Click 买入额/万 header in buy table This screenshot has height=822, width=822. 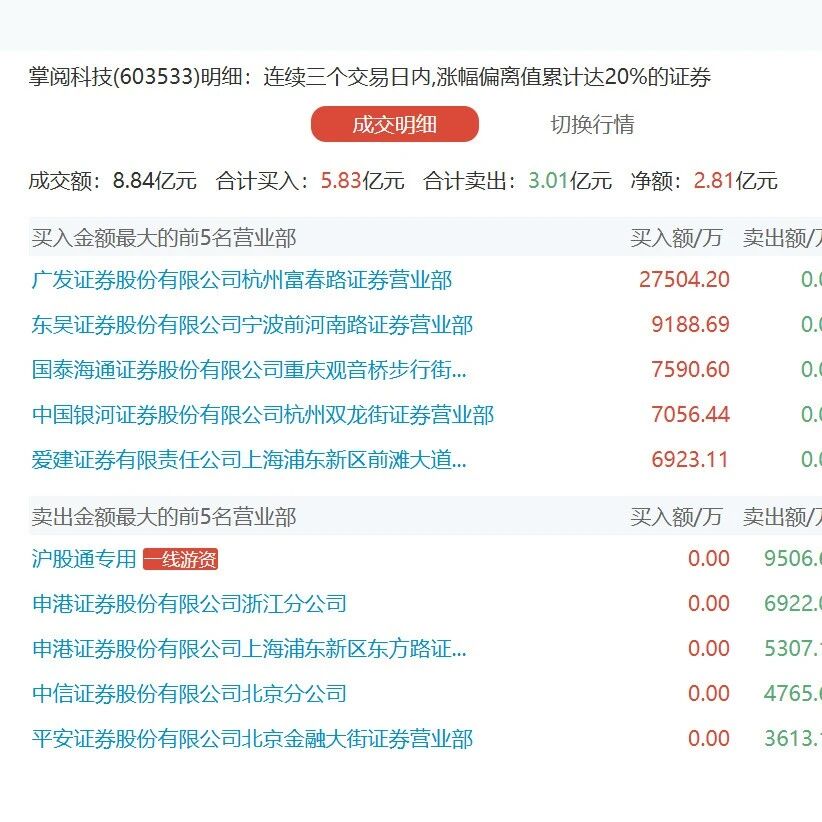pos(676,239)
